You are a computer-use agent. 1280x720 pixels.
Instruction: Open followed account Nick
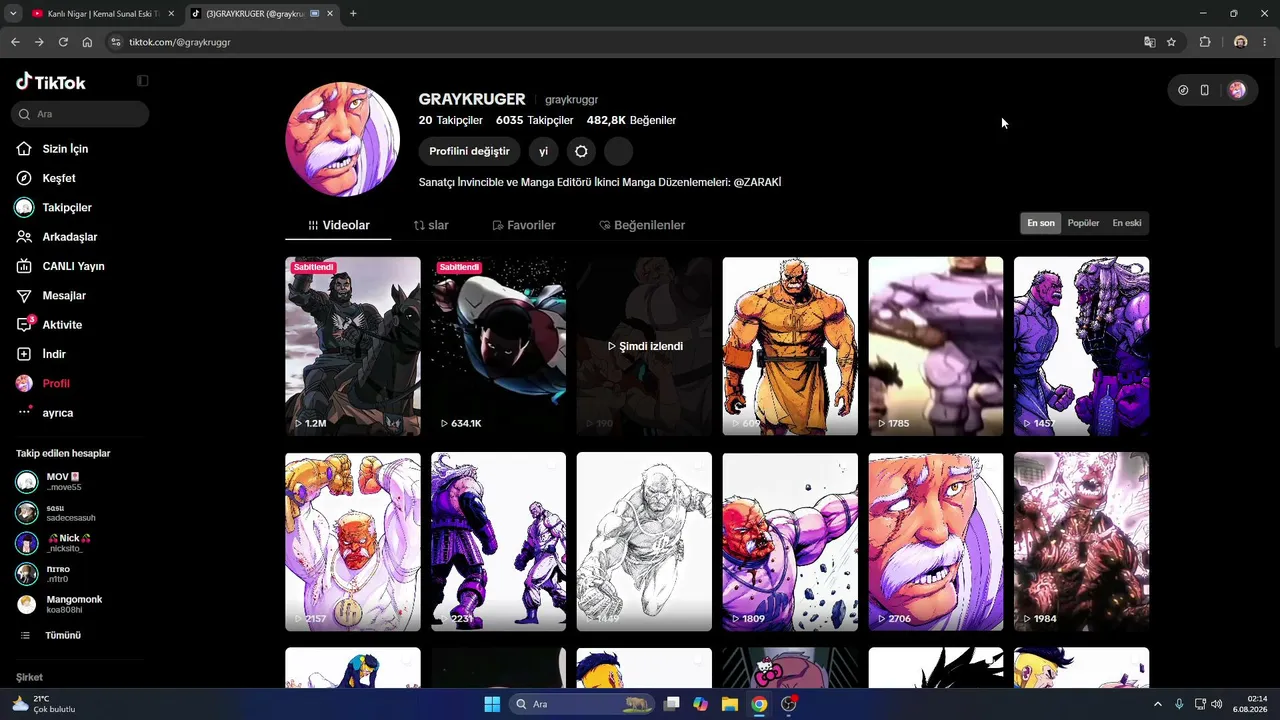coord(70,543)
